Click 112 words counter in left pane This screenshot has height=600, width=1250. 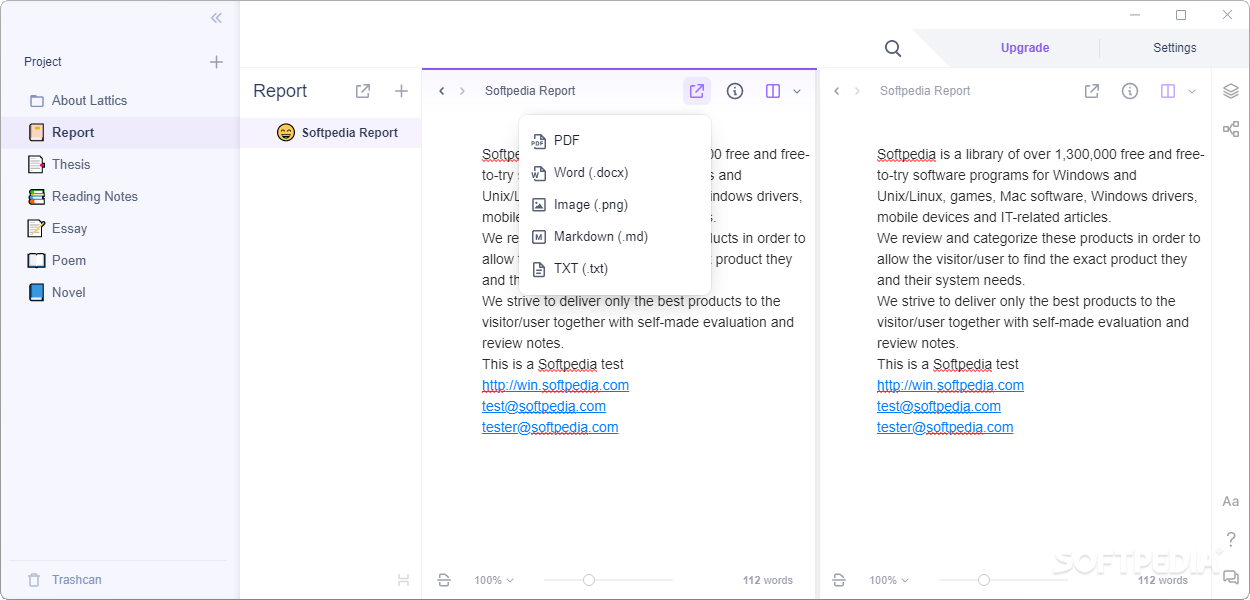[767, 580]
